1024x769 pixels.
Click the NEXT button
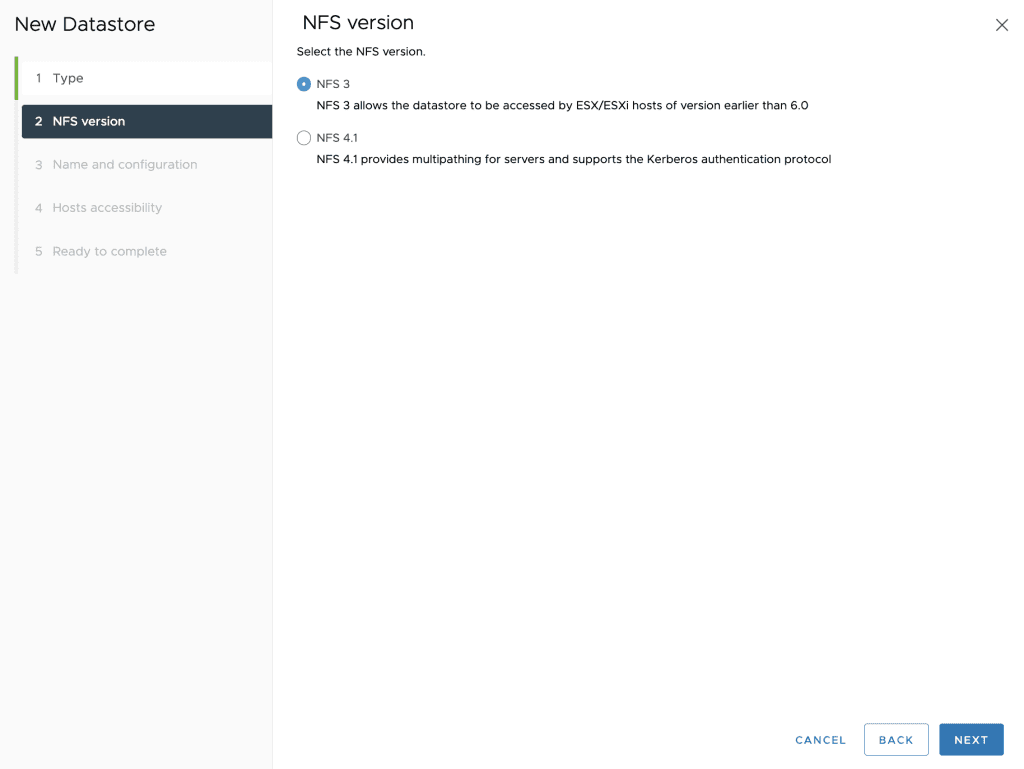tap(971, 740)
